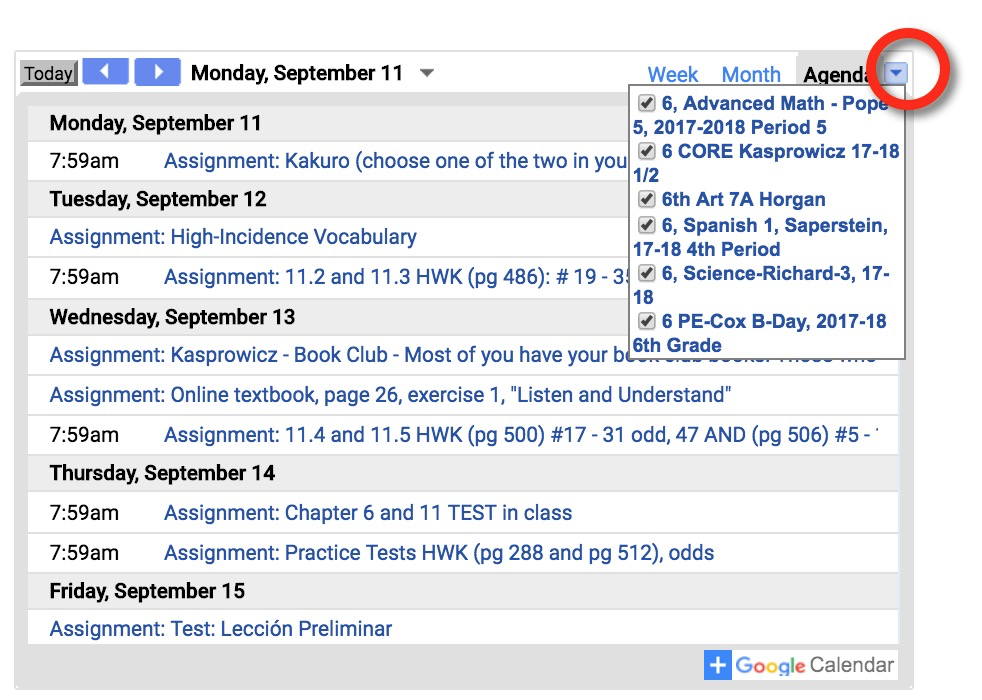Screen dimensions: 982x700
Task: Open High-Incidence Vocabulary assignment
Action: pyautogui.click(x=233, y=237)
